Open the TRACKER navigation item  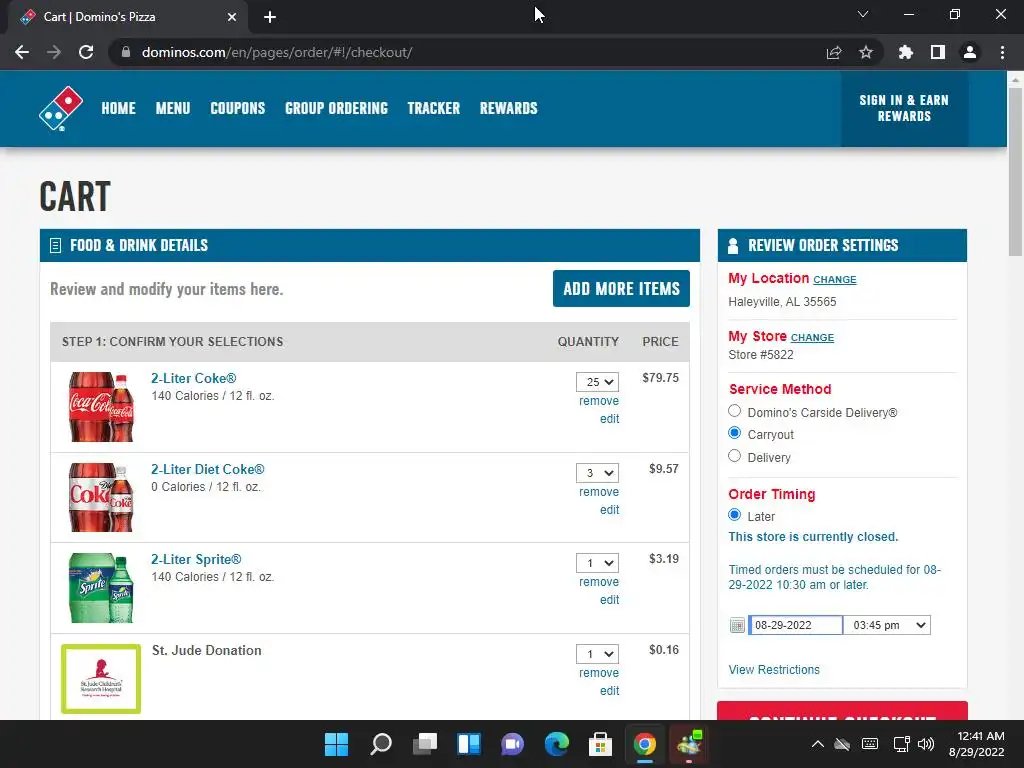(434, 108)
